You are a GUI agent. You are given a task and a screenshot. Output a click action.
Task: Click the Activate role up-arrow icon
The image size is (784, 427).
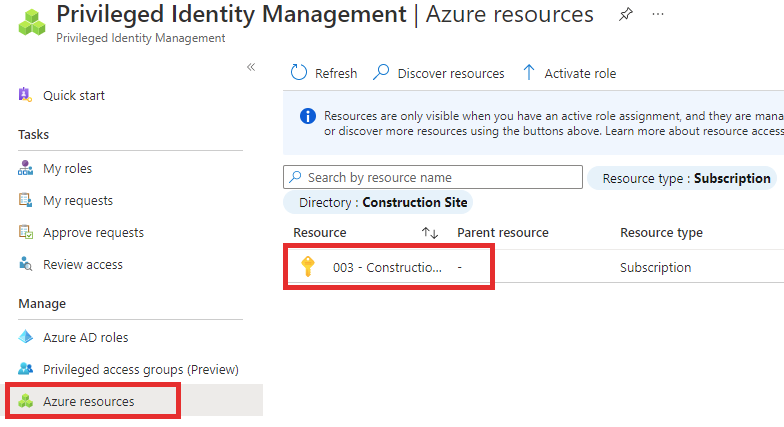[x=528, y=72]
